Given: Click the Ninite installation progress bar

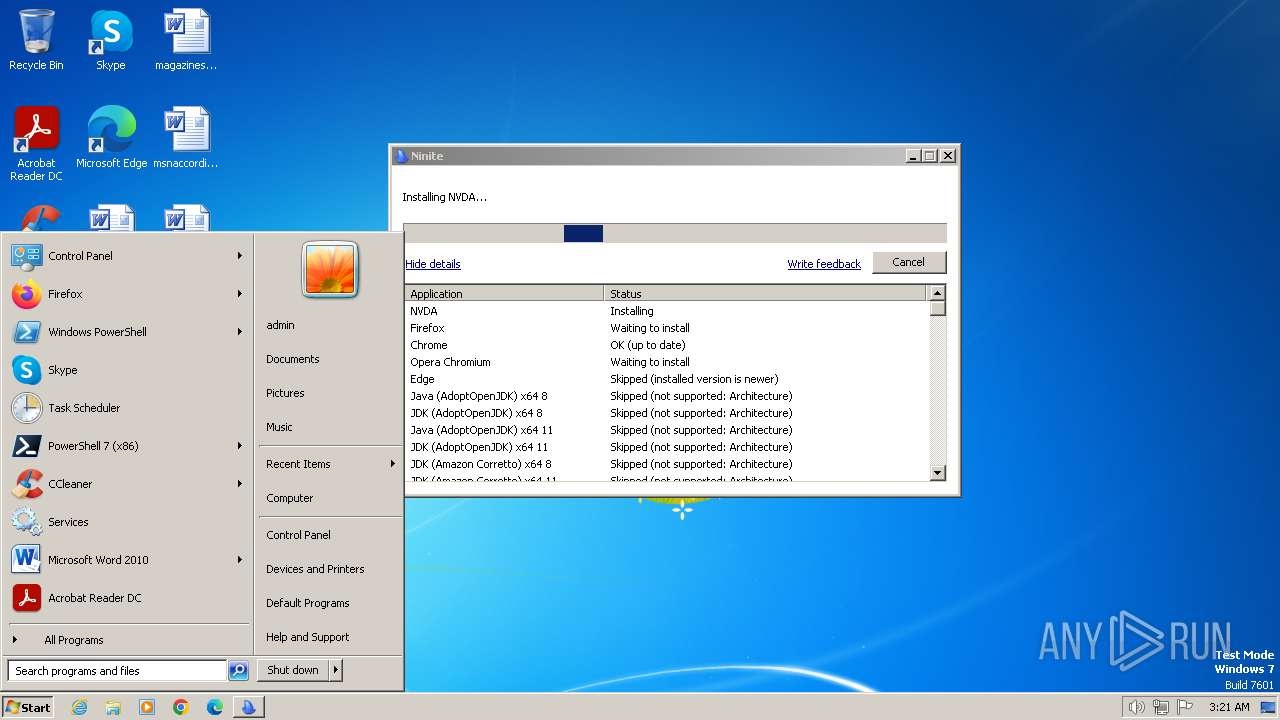Looking at the screenshot, I should click(x=675, y=233).
